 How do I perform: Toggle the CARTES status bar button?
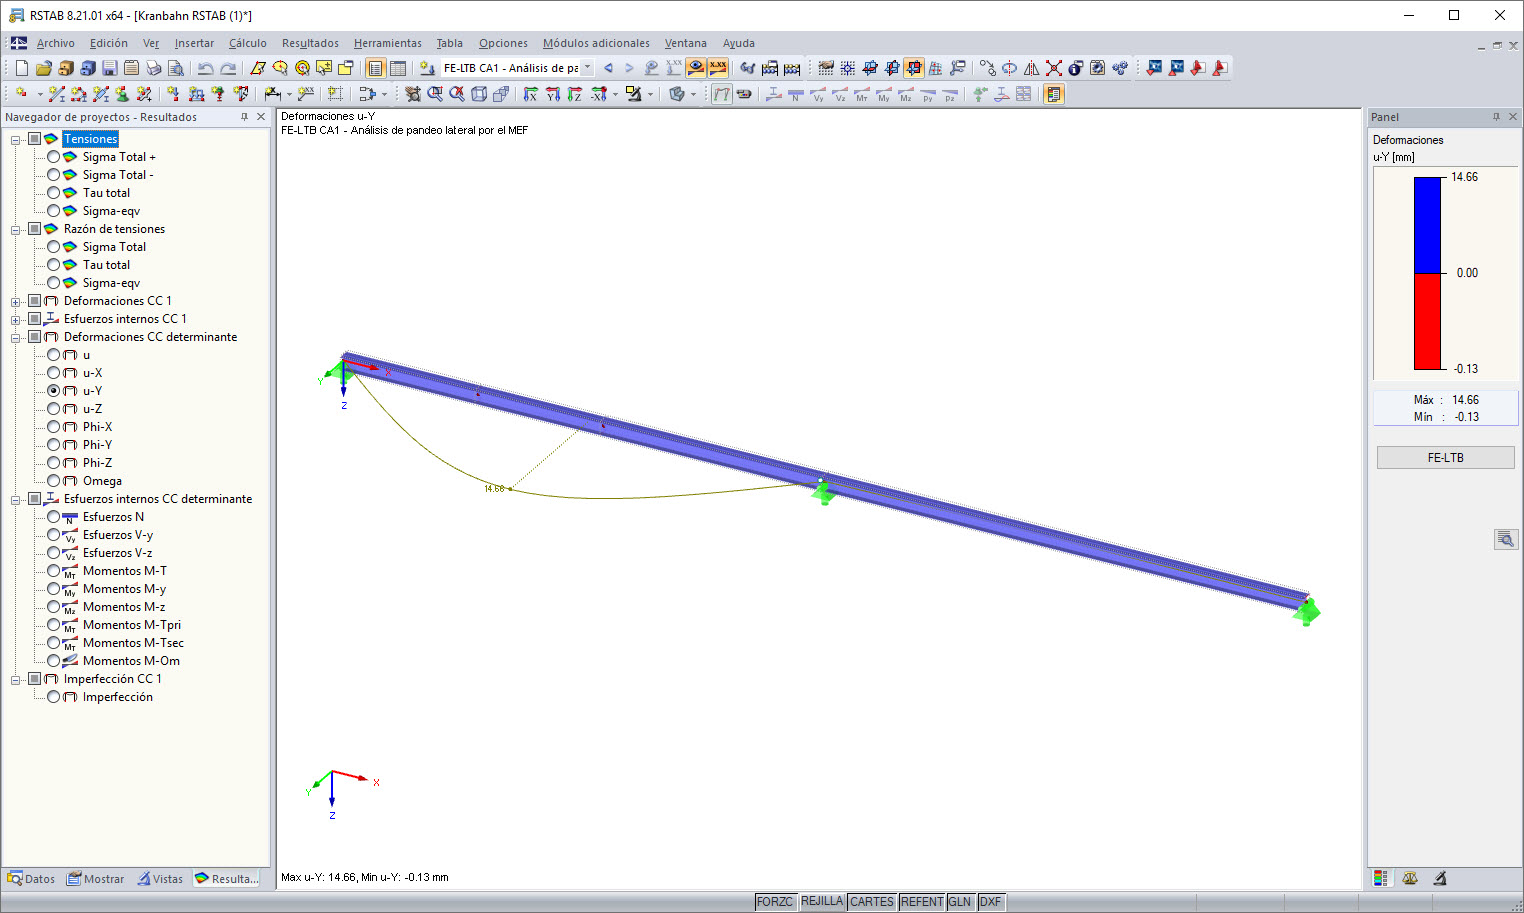tap(872, 902)
